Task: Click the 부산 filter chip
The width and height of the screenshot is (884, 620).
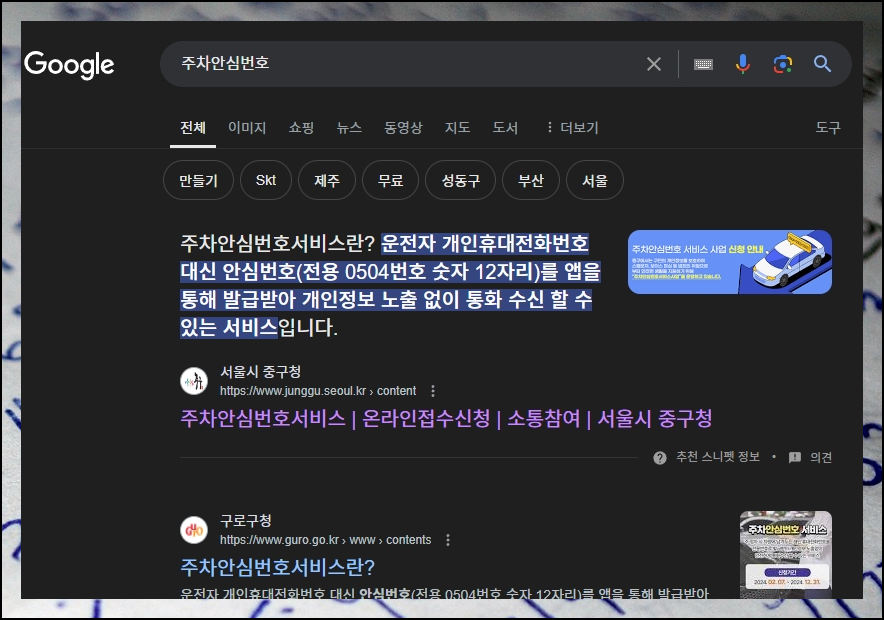Action: (x=531, y=180)
